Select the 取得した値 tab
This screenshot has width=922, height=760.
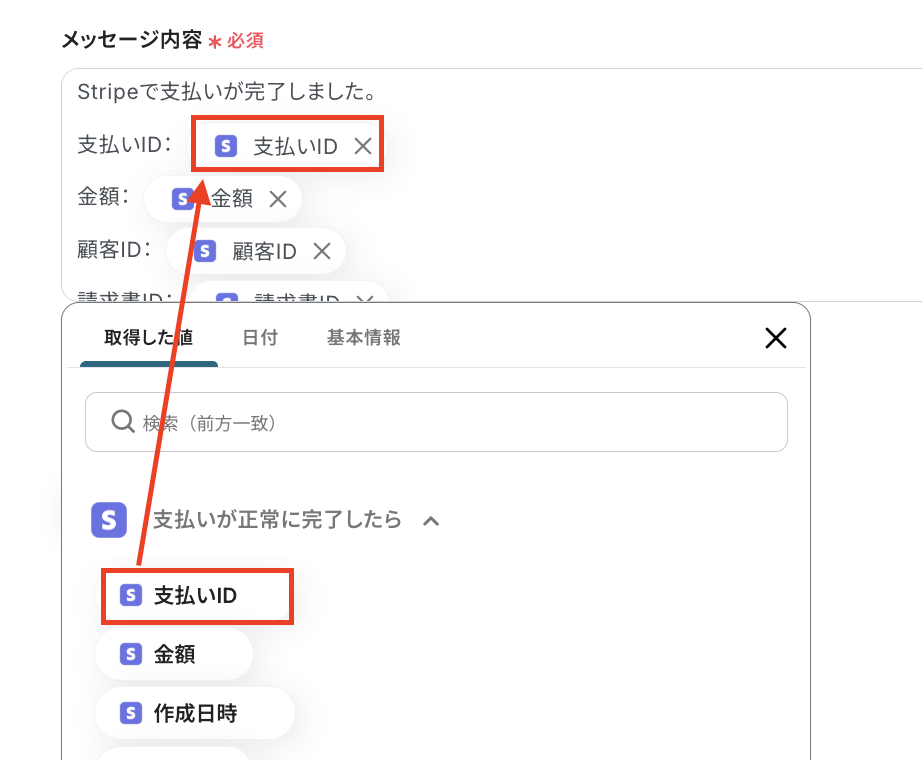click(x=148, y=338)
